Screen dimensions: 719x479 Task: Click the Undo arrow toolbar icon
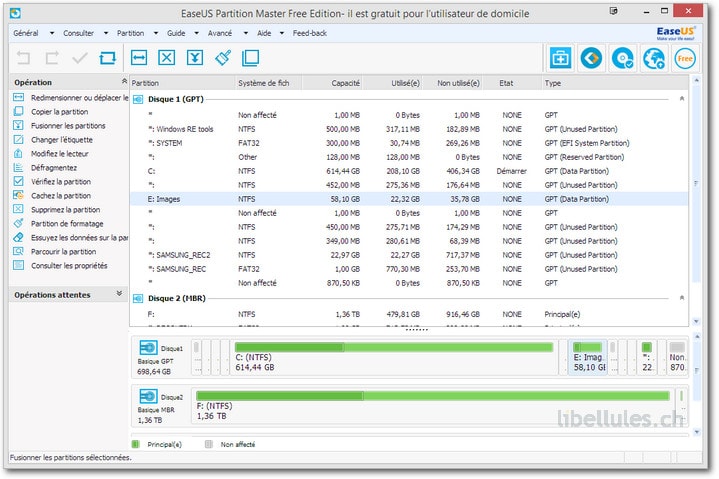[23, 58]
